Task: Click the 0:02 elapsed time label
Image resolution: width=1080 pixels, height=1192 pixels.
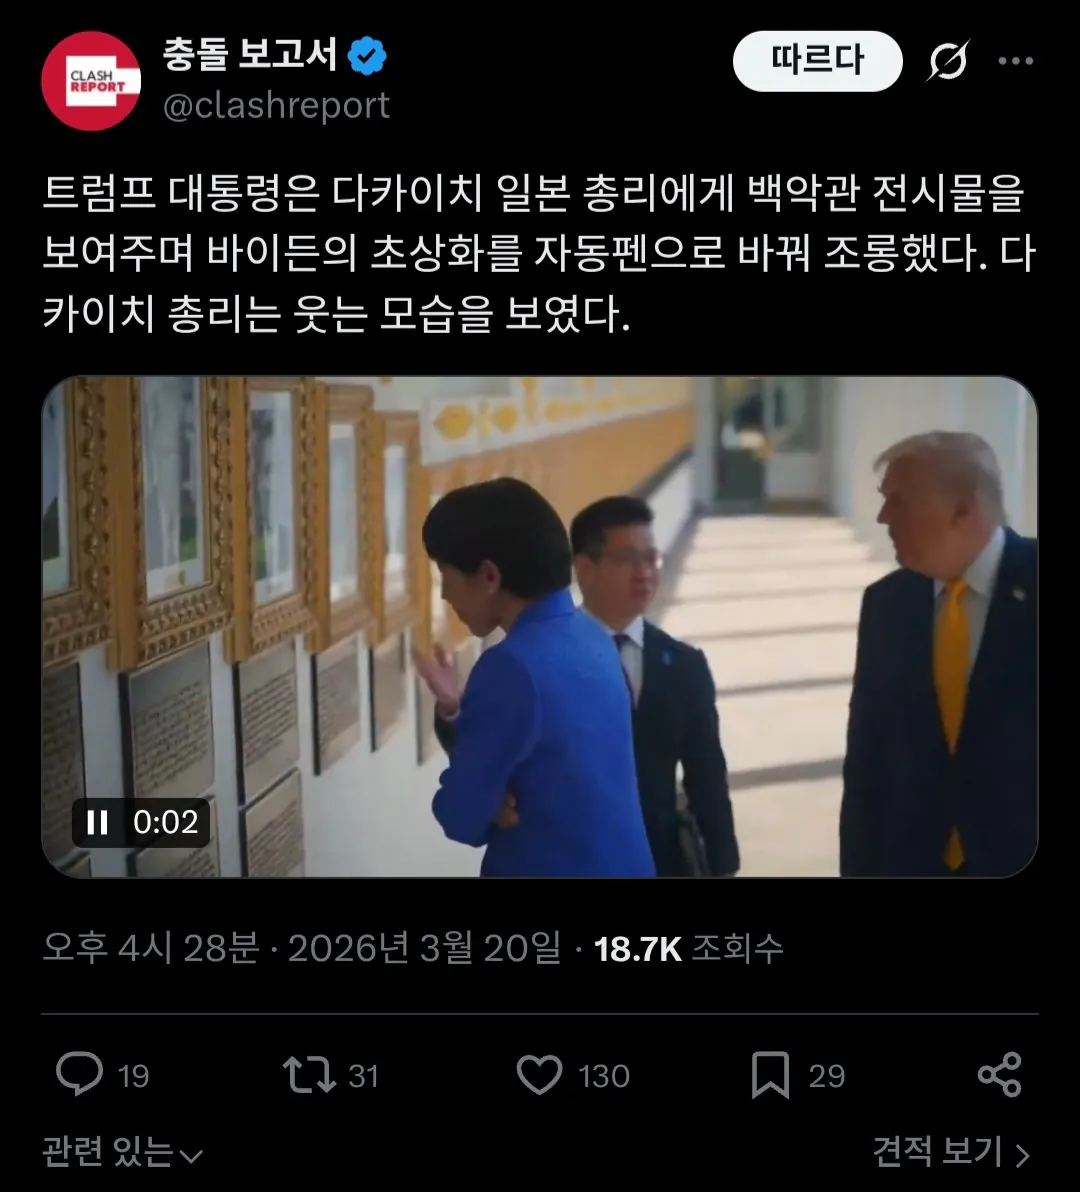Action: tap(166, 822)
